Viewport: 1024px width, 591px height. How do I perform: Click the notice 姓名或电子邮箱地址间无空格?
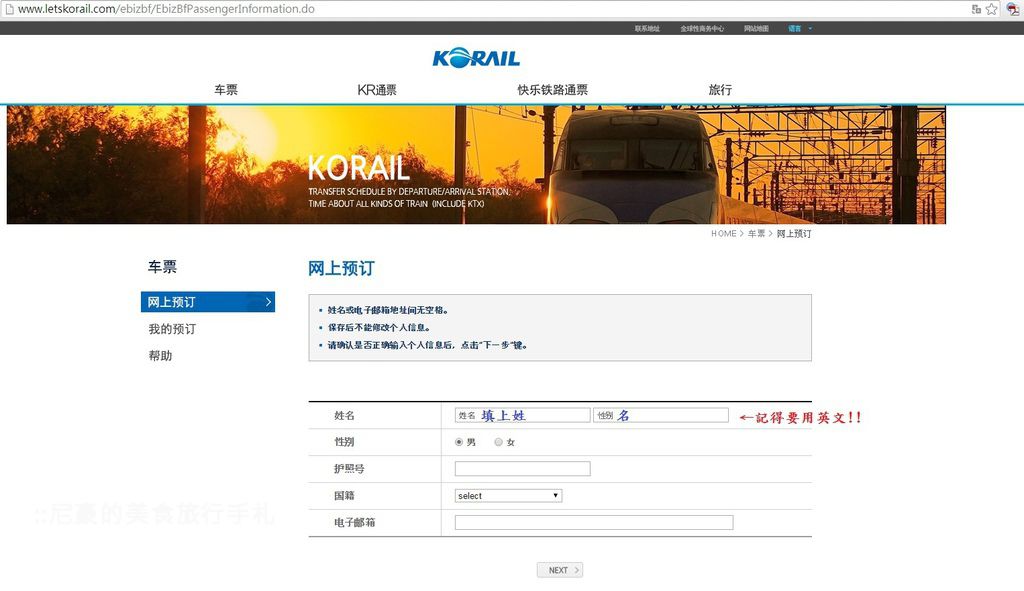[388, 310]
